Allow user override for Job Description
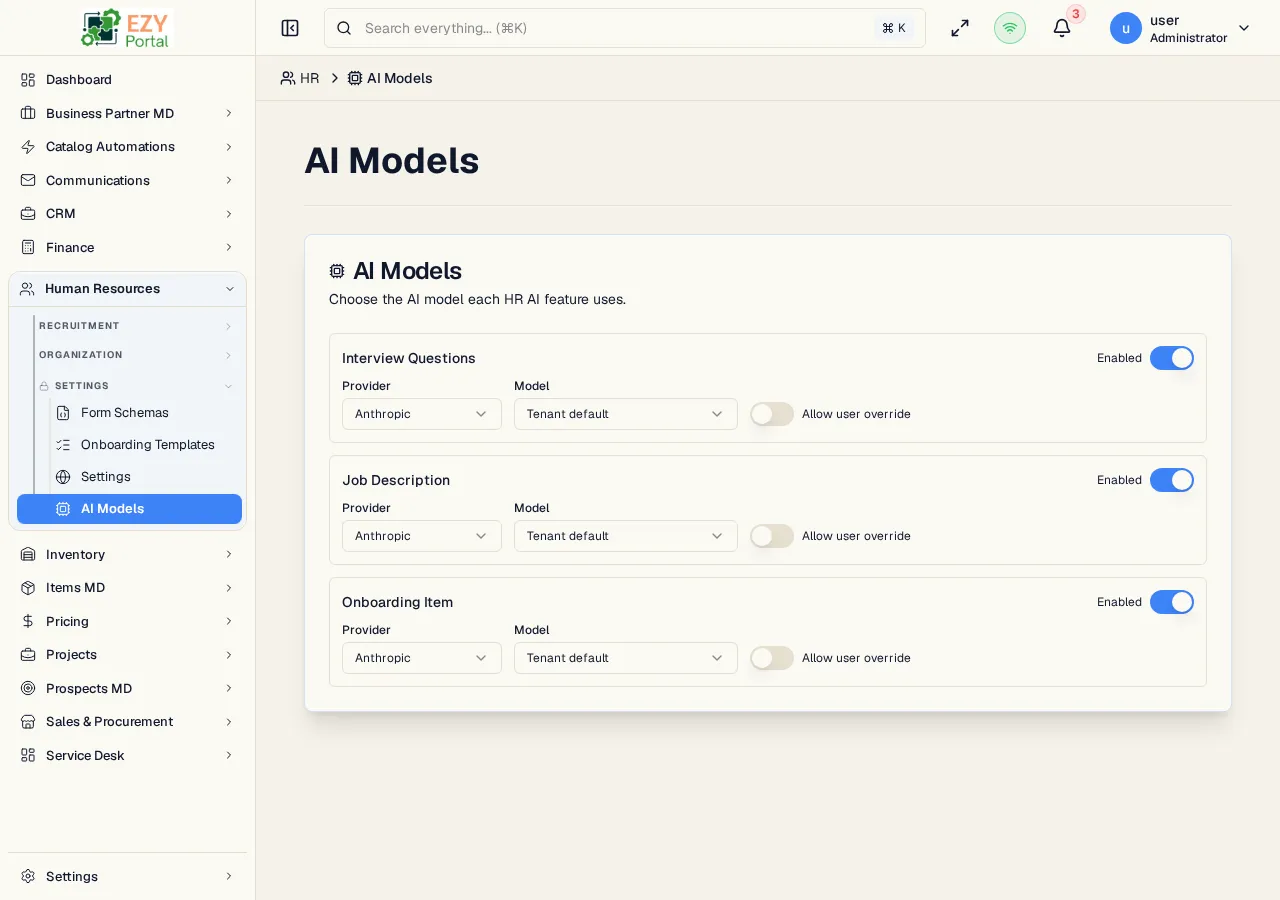1280x900 pixels. [x=772, y=536]
